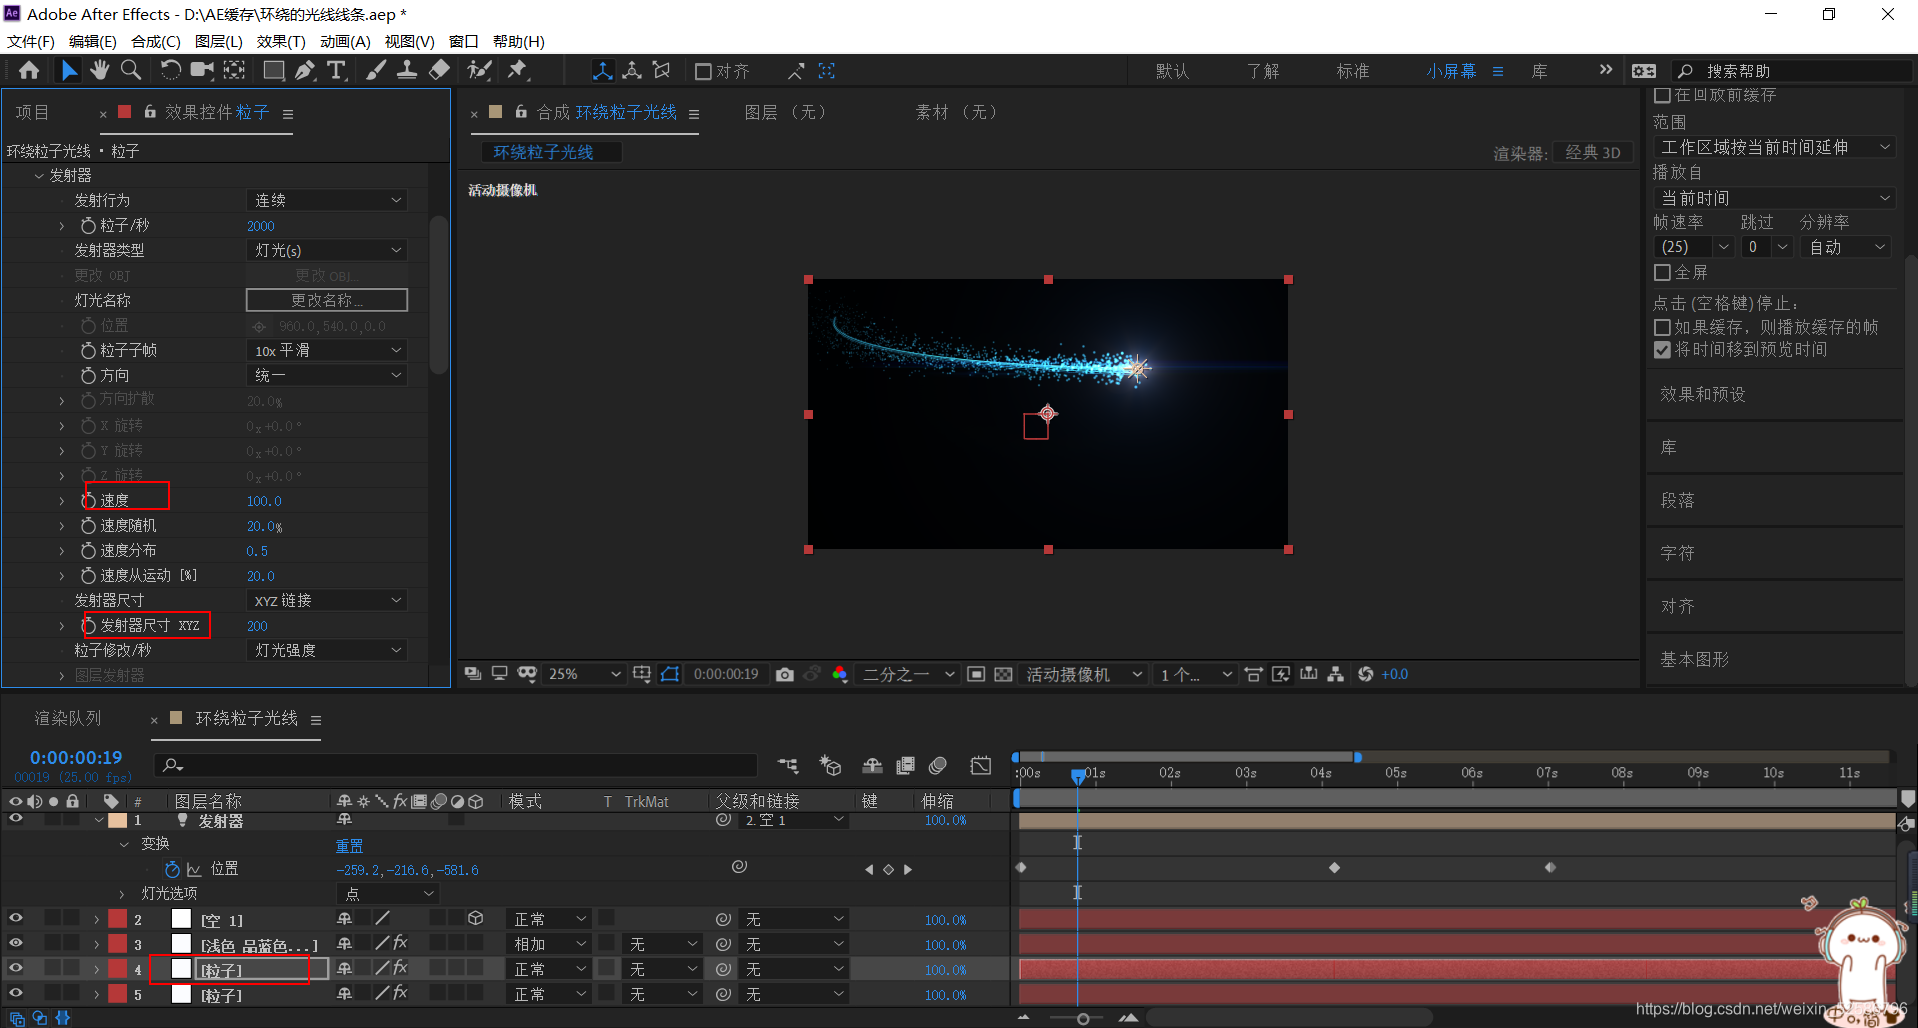Hide layer 3 浅色 品蓝色 visibility
The height and width of the screenshot is (1028, 1918).
15,943
